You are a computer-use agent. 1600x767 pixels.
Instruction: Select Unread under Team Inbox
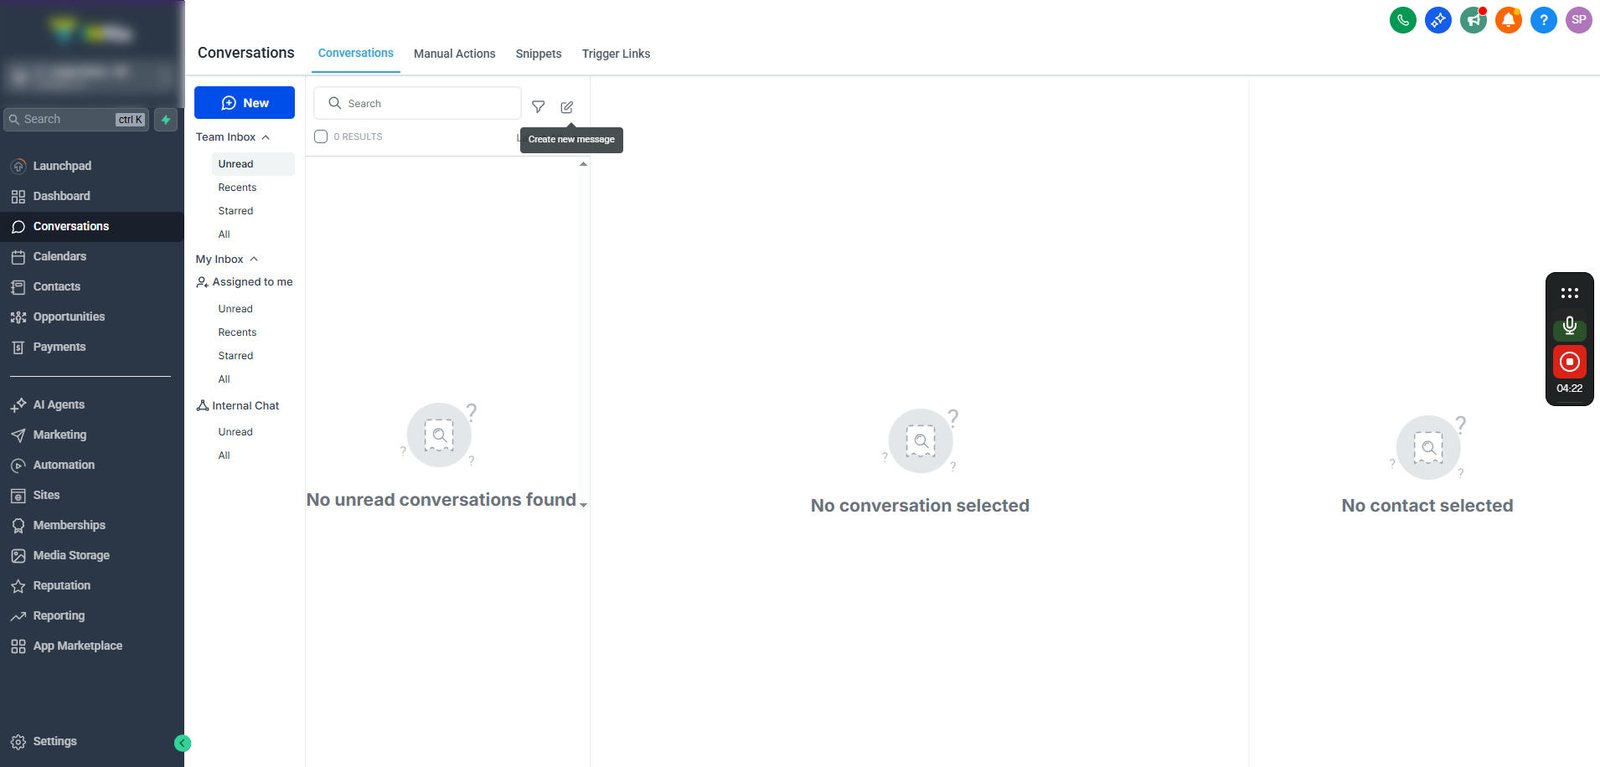click(253, 164)
